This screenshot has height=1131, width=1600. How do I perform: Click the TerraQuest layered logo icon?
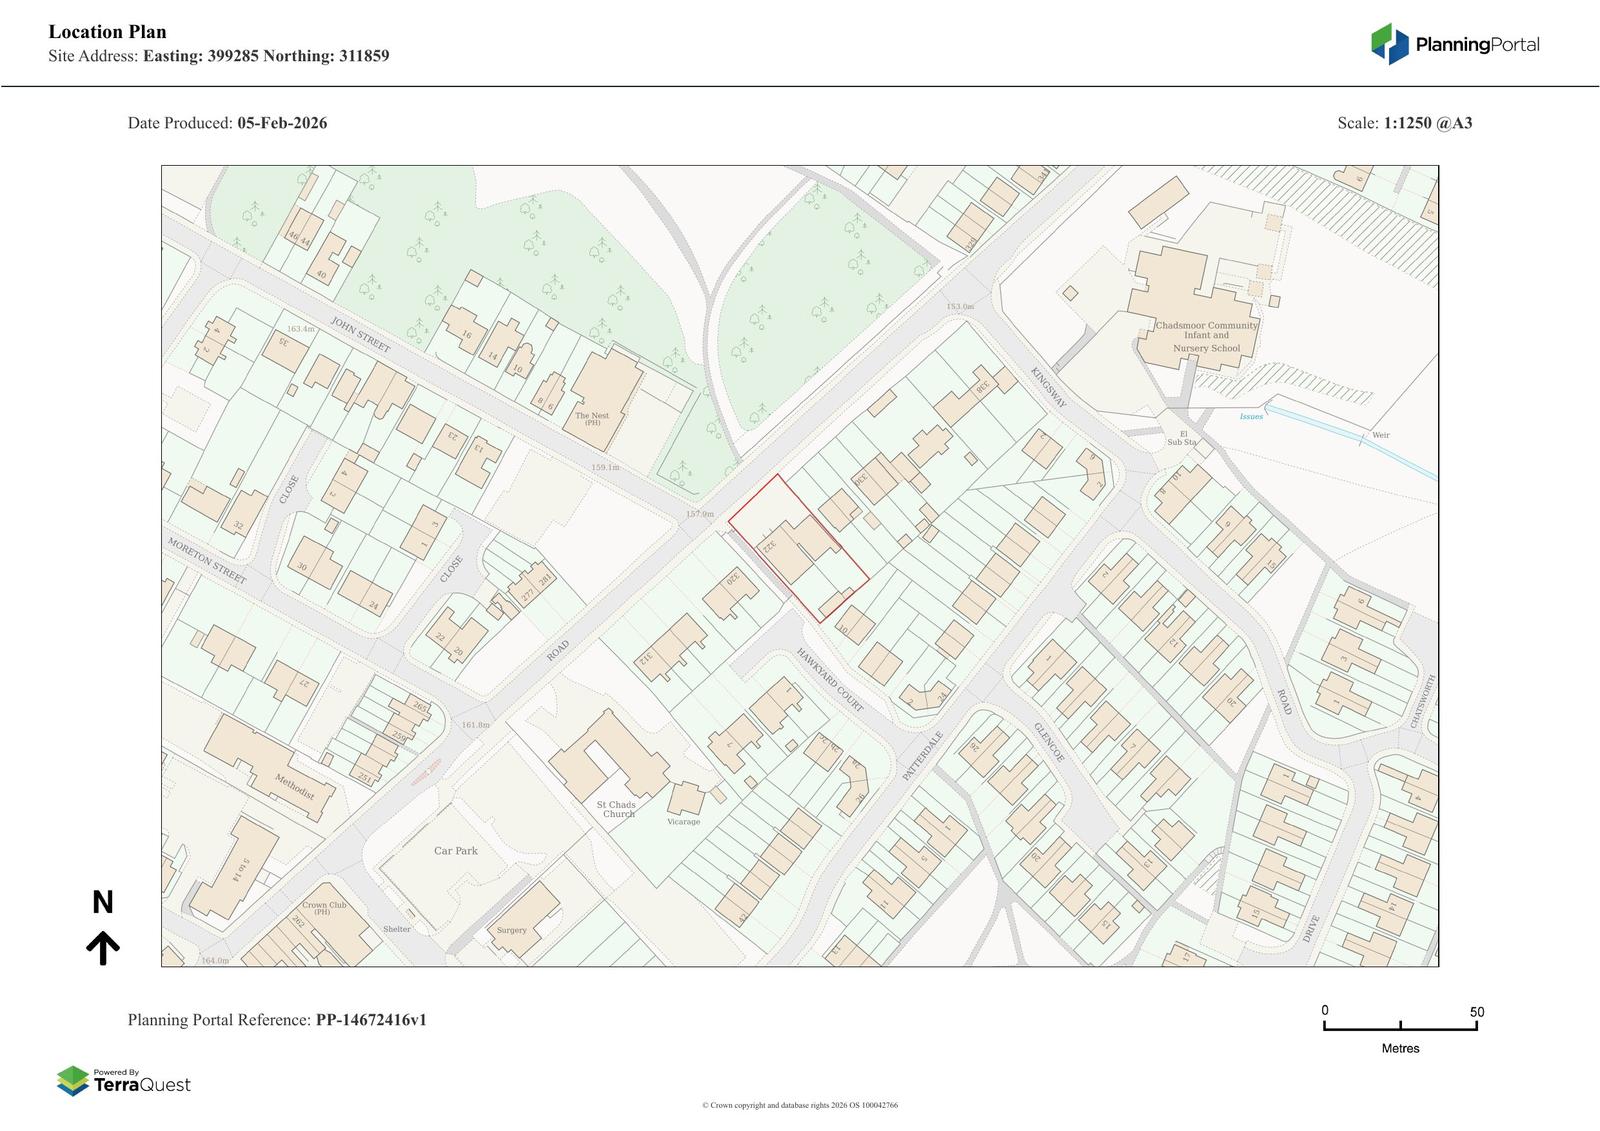(73, 1081)
